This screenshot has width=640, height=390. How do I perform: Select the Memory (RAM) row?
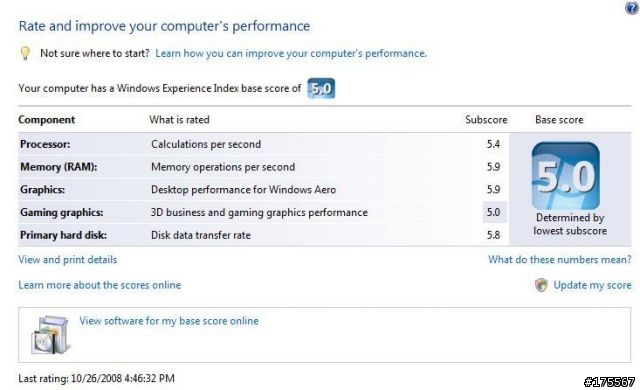pos(263,167)
